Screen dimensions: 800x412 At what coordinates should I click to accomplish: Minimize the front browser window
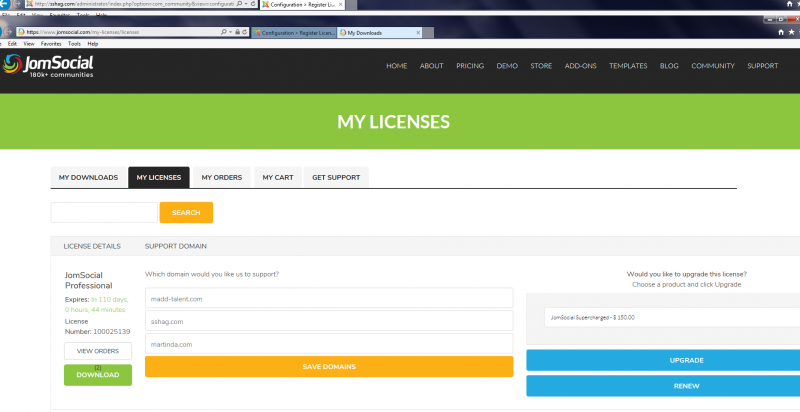point(770,19)
